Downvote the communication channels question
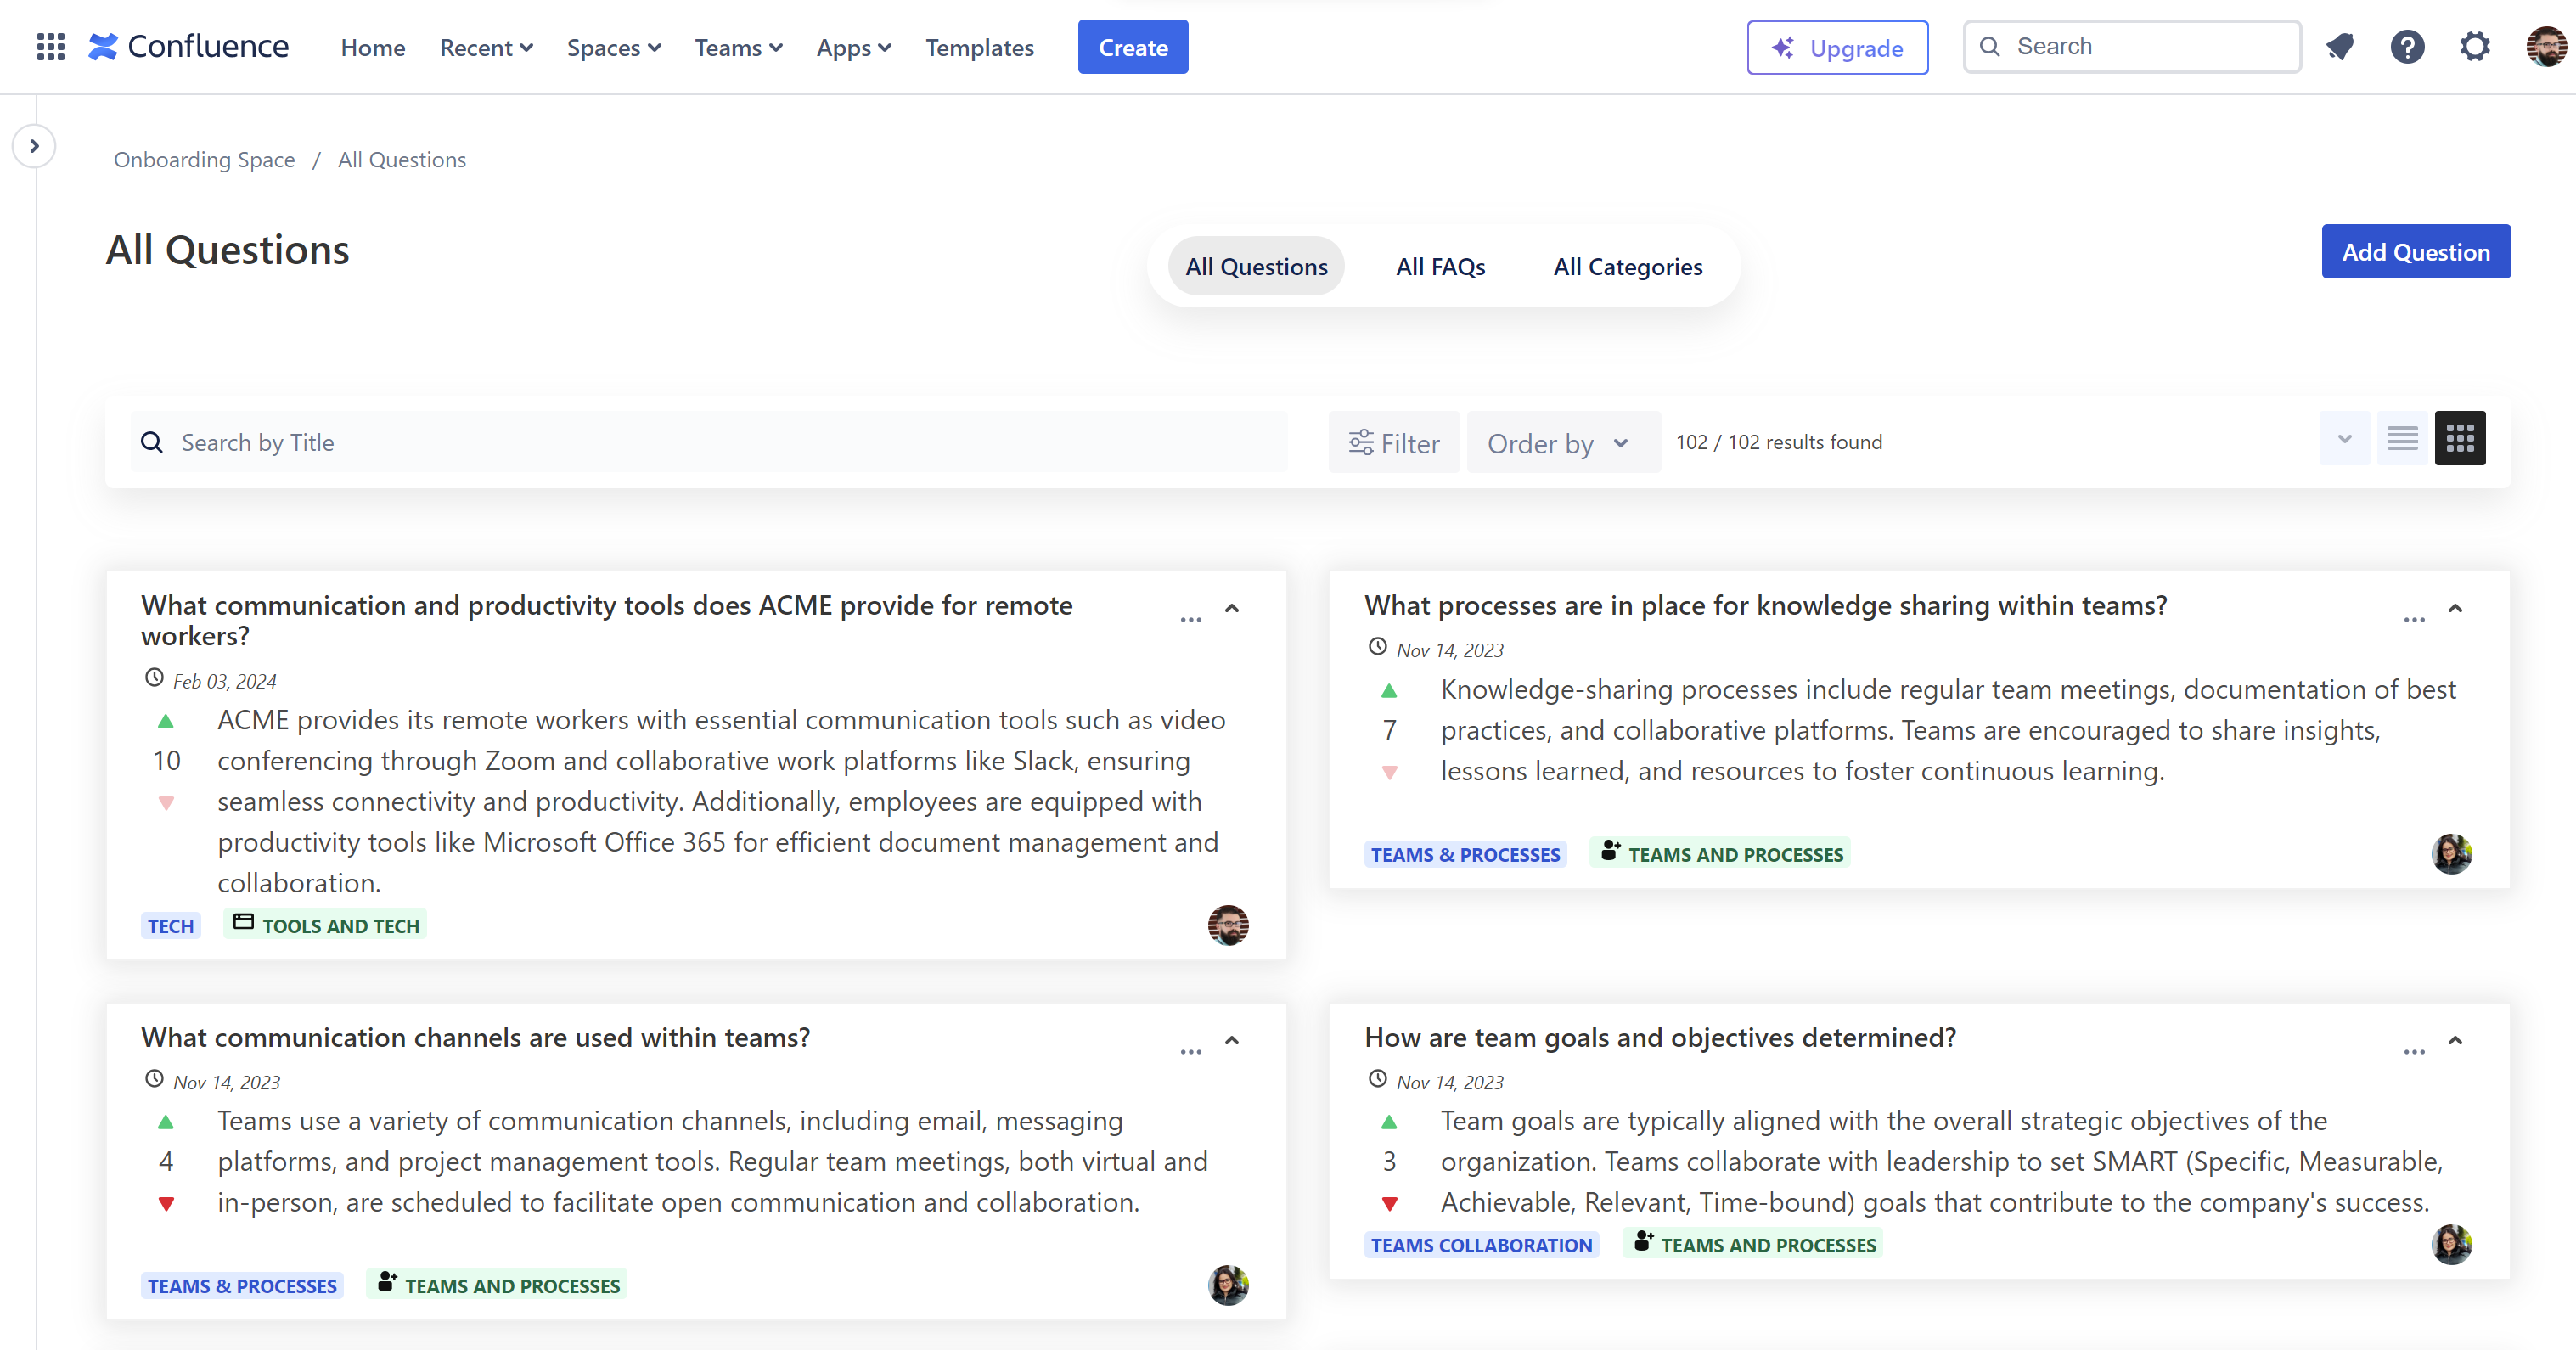 (x=166, y=1203)
